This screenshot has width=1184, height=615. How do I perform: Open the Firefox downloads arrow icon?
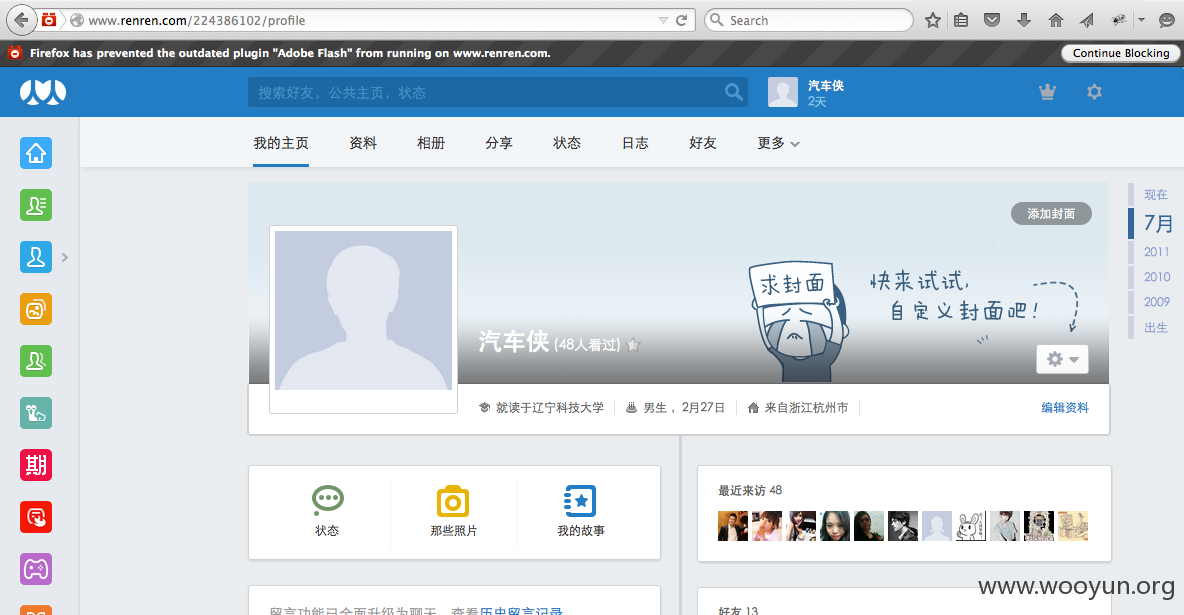coord(1024,20)
